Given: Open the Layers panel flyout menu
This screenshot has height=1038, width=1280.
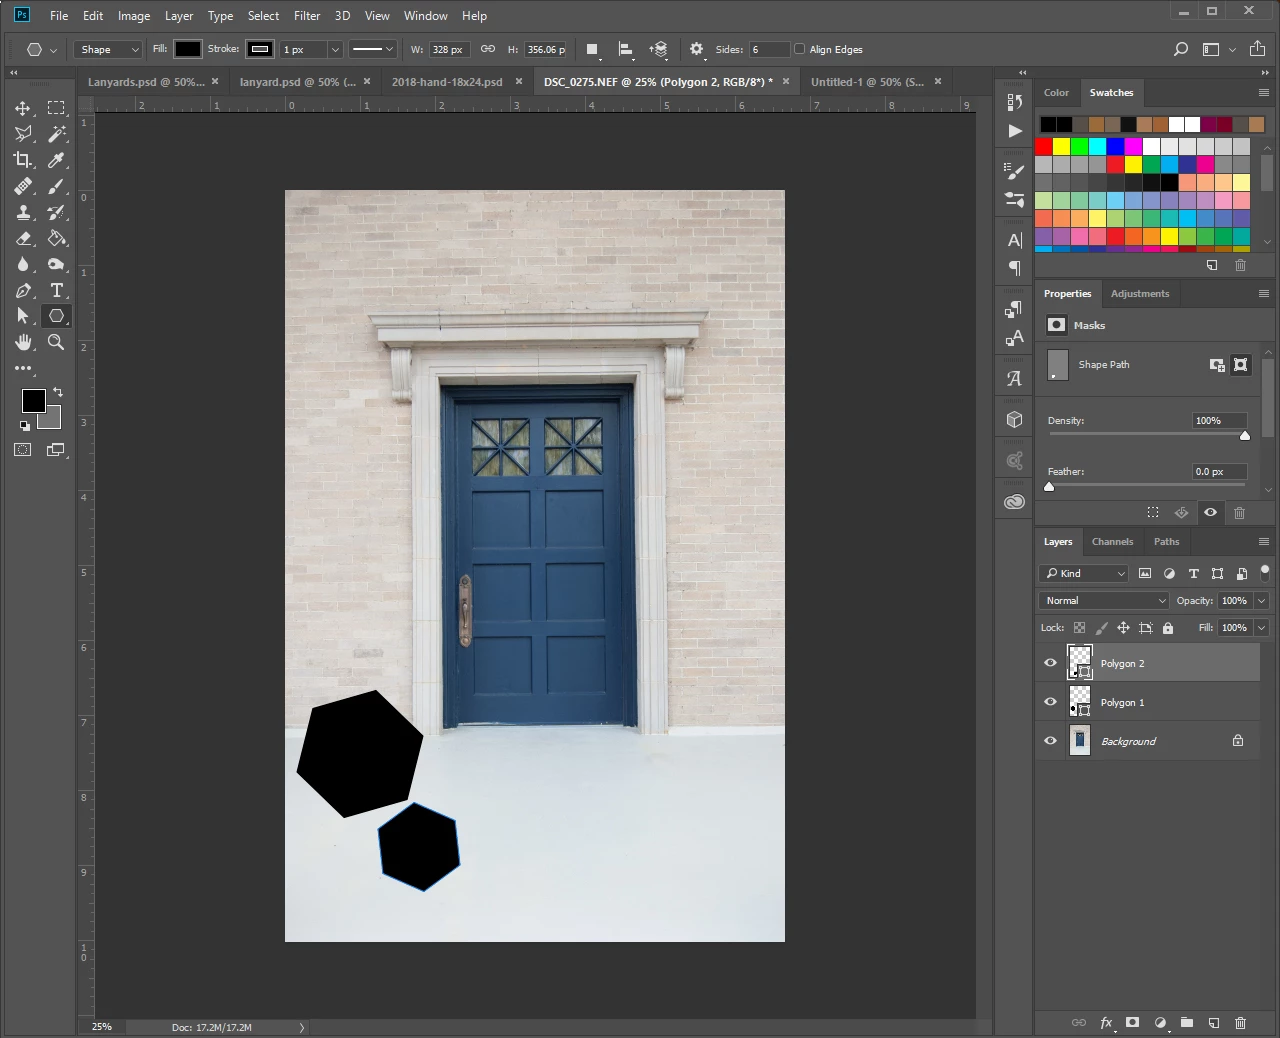Looking at the screenshot, I should (1264, 541).
